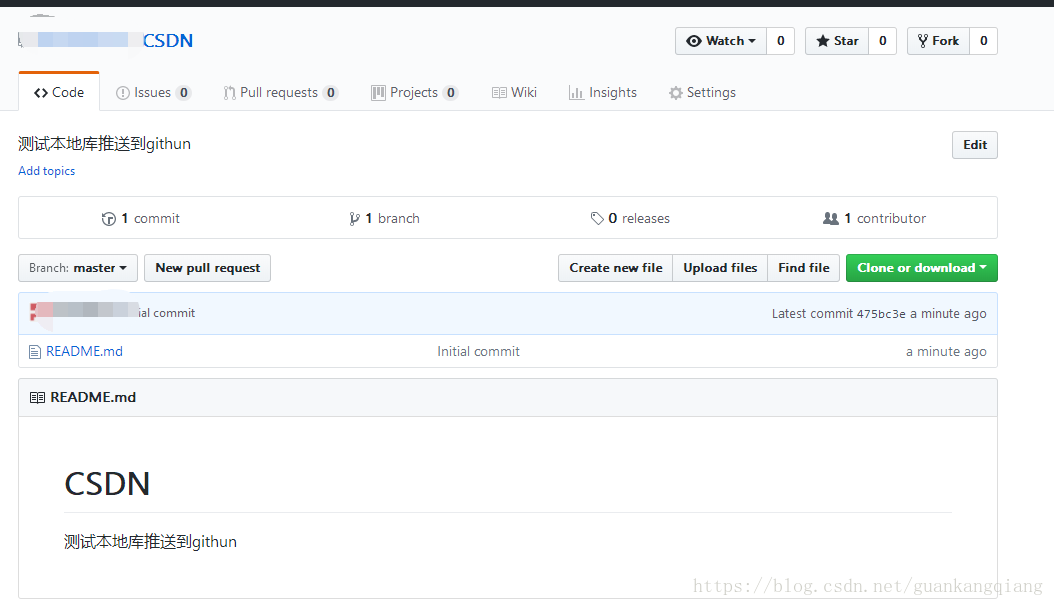Viewport: 1054px width, 606px height.
Task: Click the commit author avatar
Action: coord(36,313)
